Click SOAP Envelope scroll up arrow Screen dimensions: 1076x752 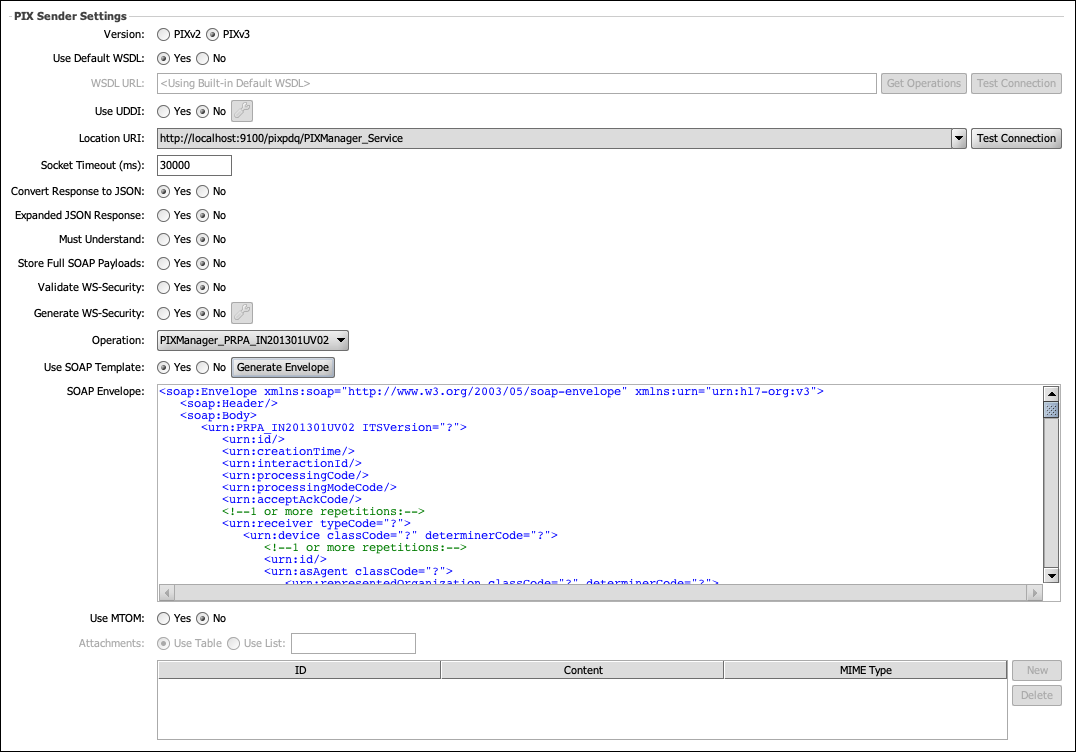[x=1051, y=393]
